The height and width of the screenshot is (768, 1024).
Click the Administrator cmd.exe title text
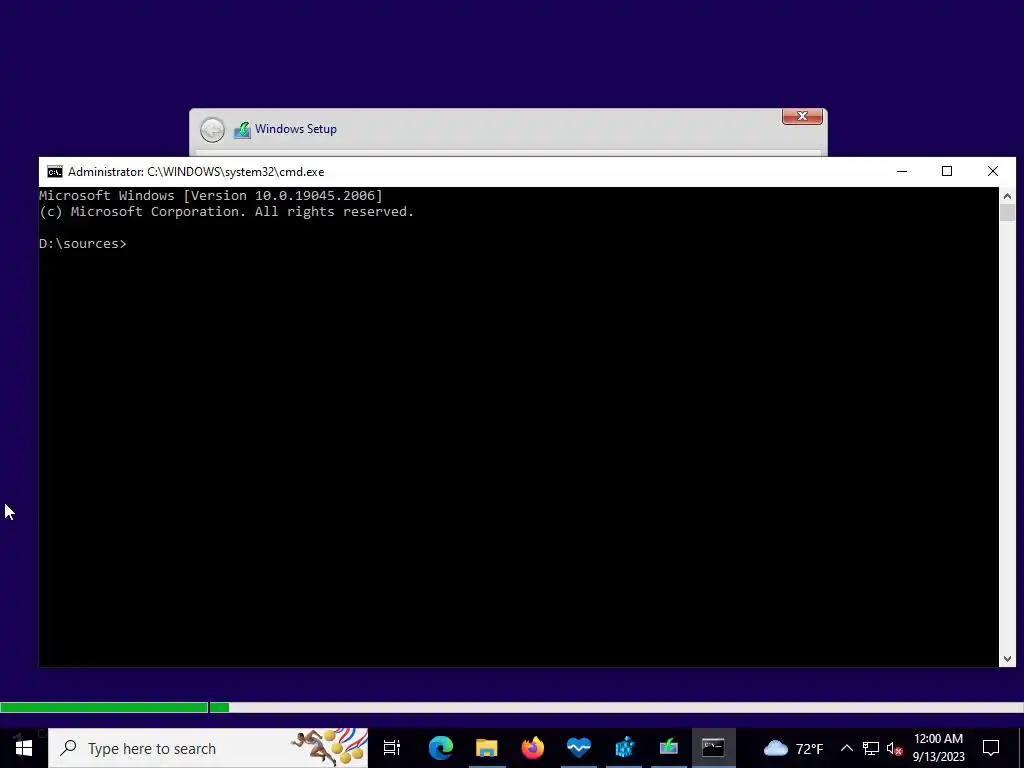click(x=196, y=172)
